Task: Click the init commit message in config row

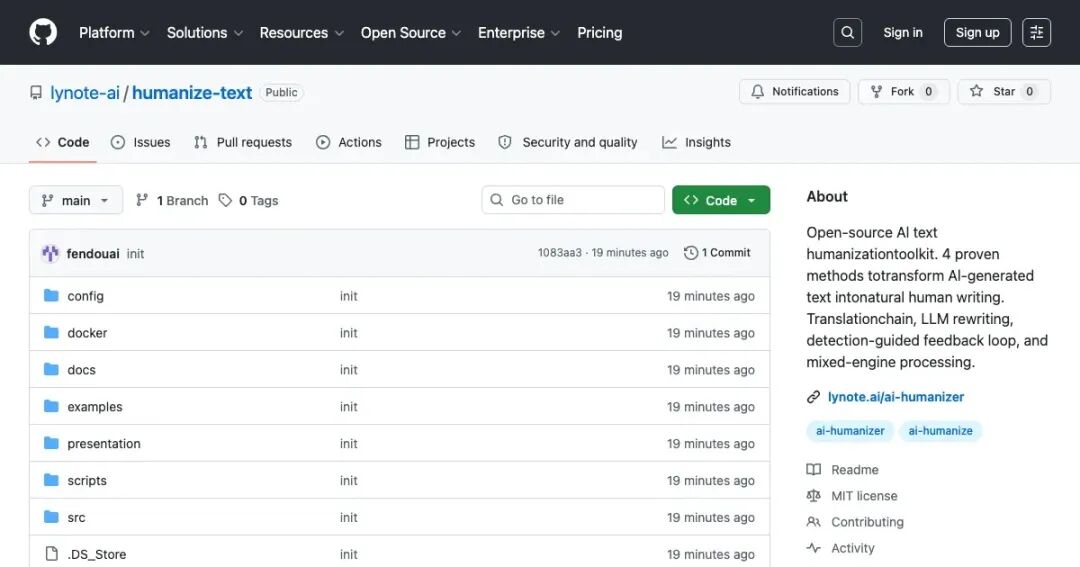Action: (349, 296)
